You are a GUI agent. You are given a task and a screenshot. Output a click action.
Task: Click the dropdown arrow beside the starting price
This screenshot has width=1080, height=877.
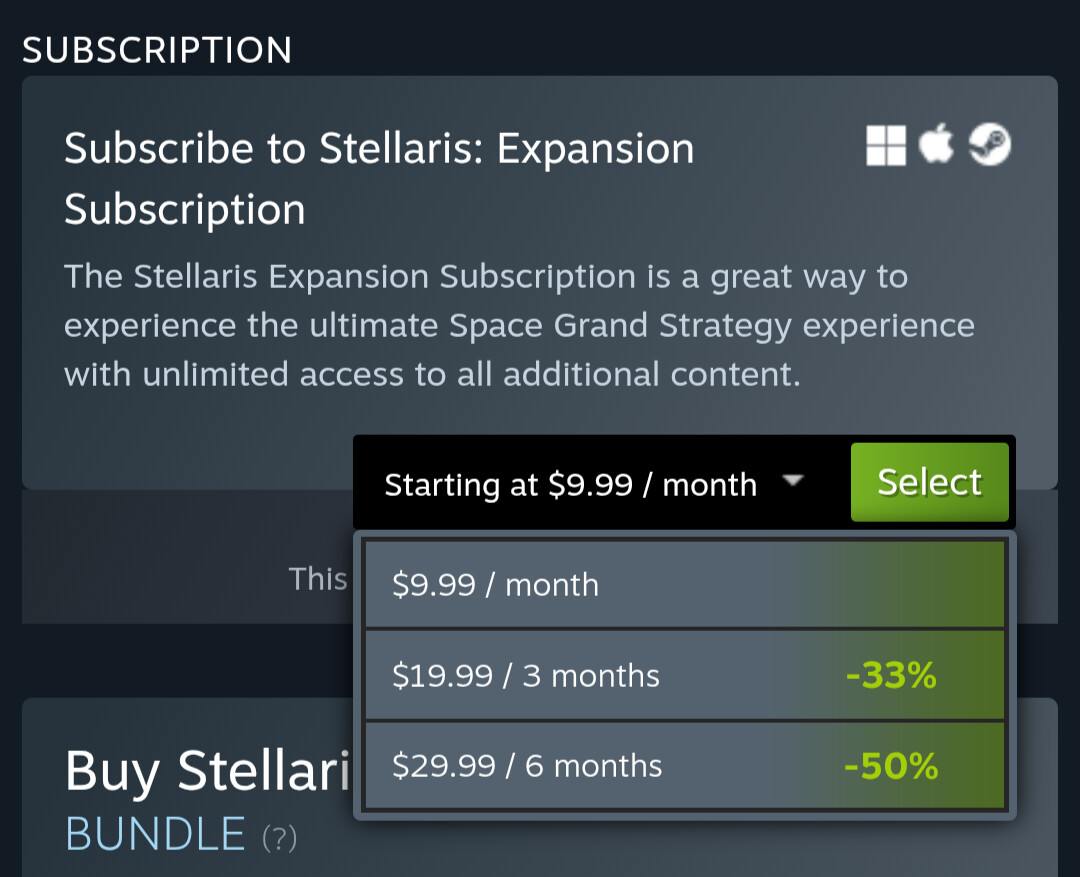click(x=792, y=481)
